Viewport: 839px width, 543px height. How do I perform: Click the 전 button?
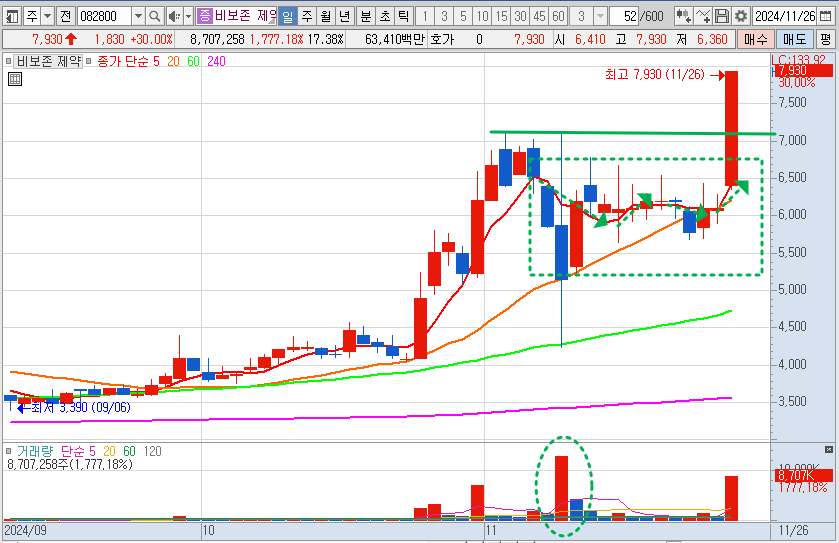pyautogui.click(x=65, y=17)
